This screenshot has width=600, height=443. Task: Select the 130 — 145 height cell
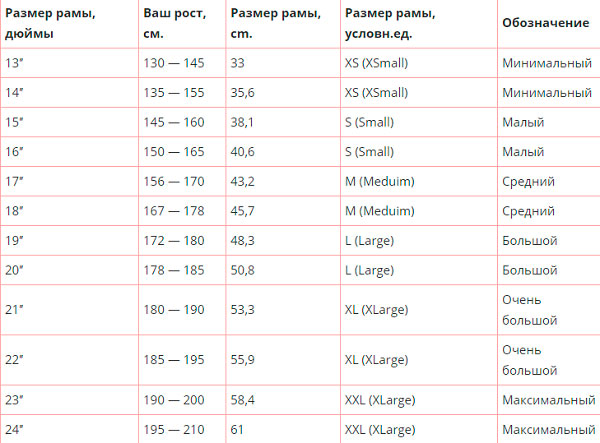click(174, 63)
